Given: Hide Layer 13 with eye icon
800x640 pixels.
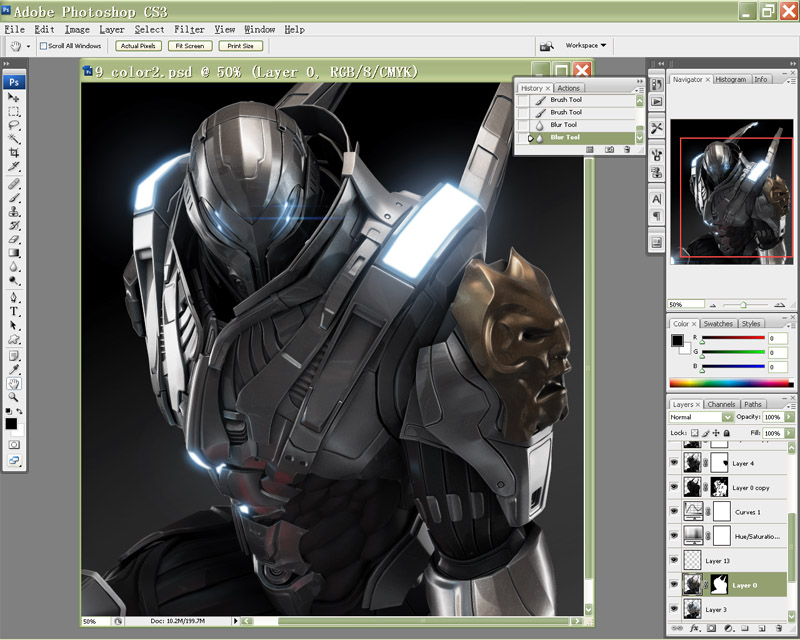Looking at the screenshot, I should click(x=674, y=560).
